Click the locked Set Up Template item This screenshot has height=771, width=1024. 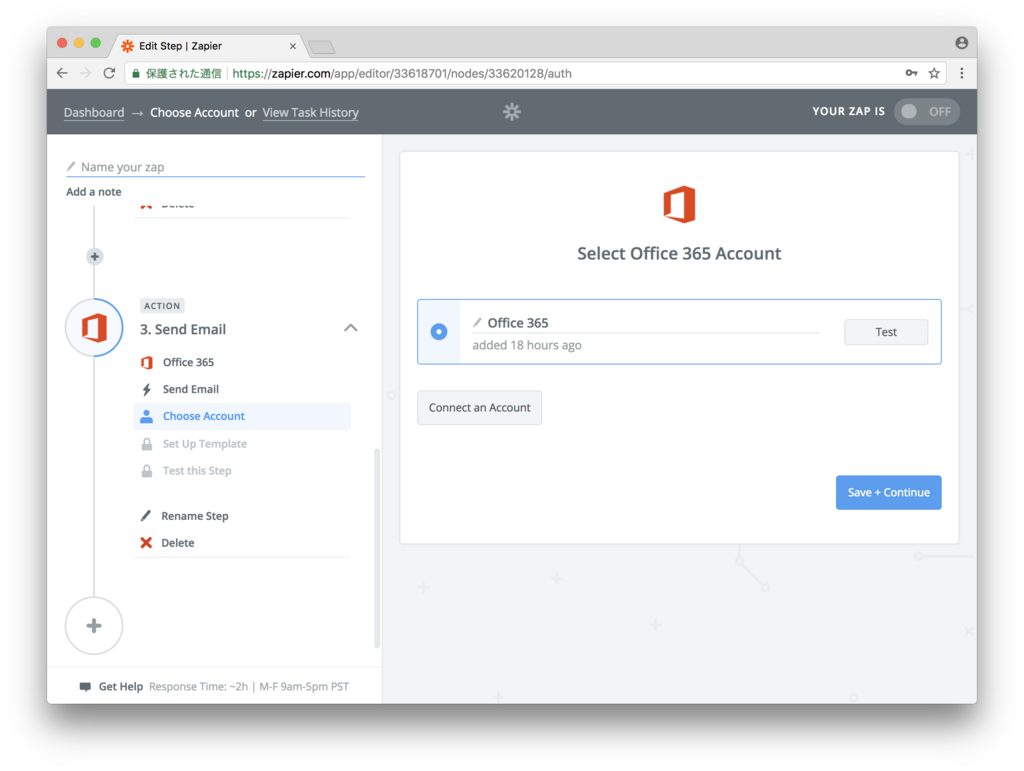click(x=242, y=444)
